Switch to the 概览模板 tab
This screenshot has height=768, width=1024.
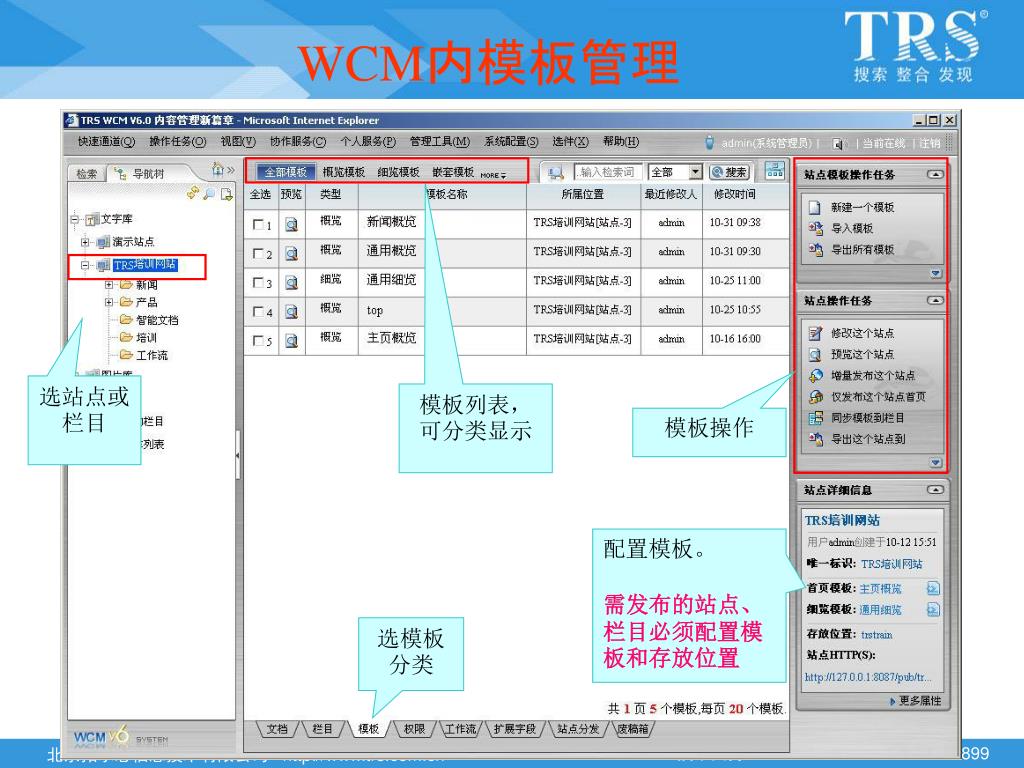tap(344, 172)
